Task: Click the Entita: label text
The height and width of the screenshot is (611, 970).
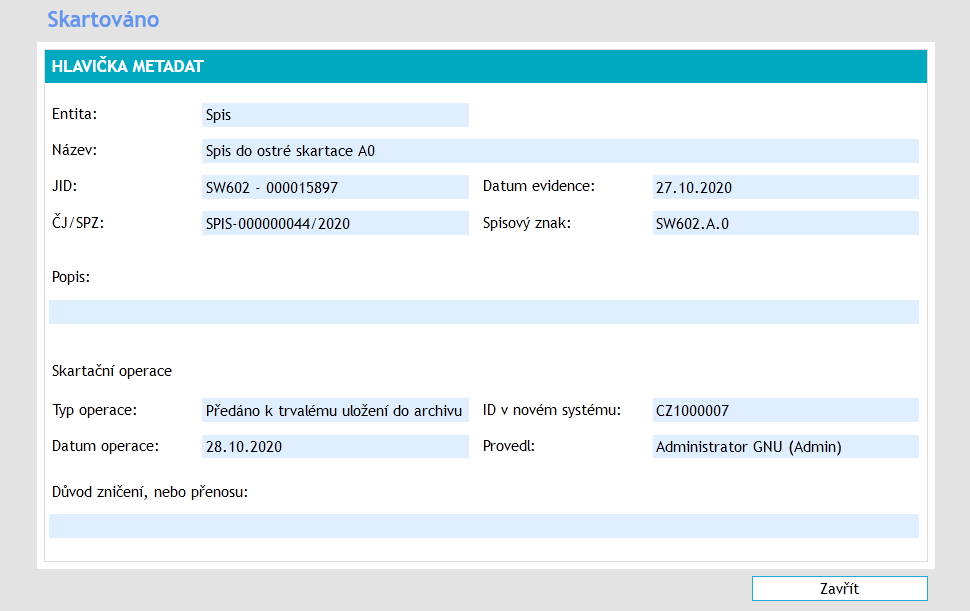Action: coord(74,114)
